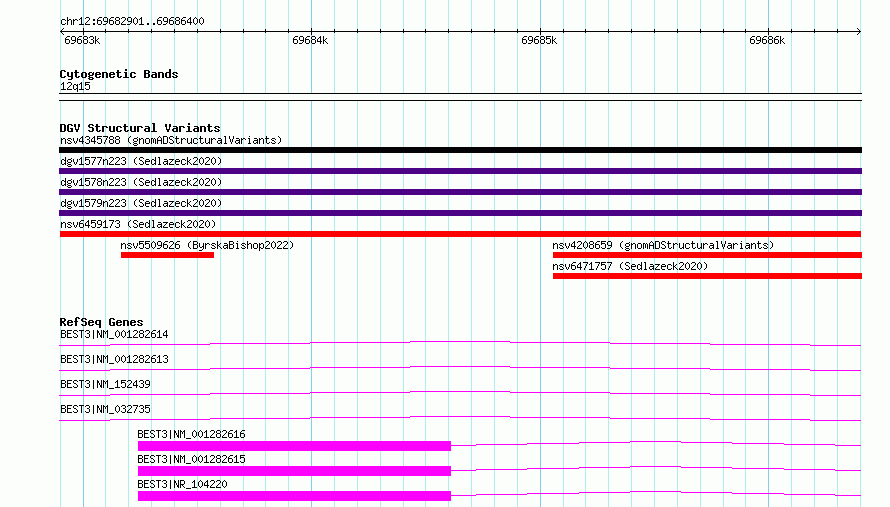Open nsv6459173 (Sedlazeck2020) label
Viewport: 890px width, 507px height.
[x=138, y=224]
